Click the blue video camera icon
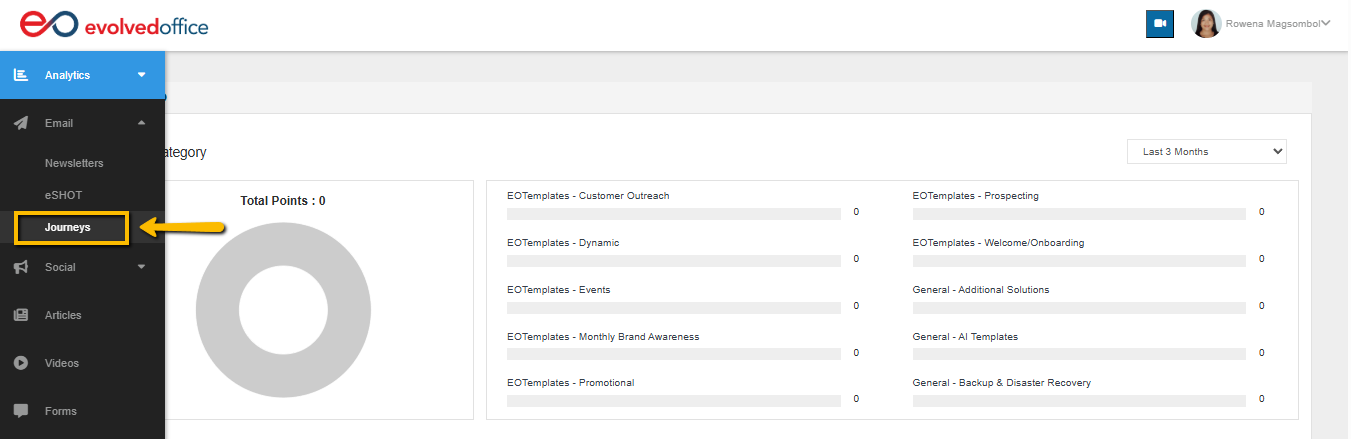The height and width of the screenshot is (439, 1351). (1159, 24)
